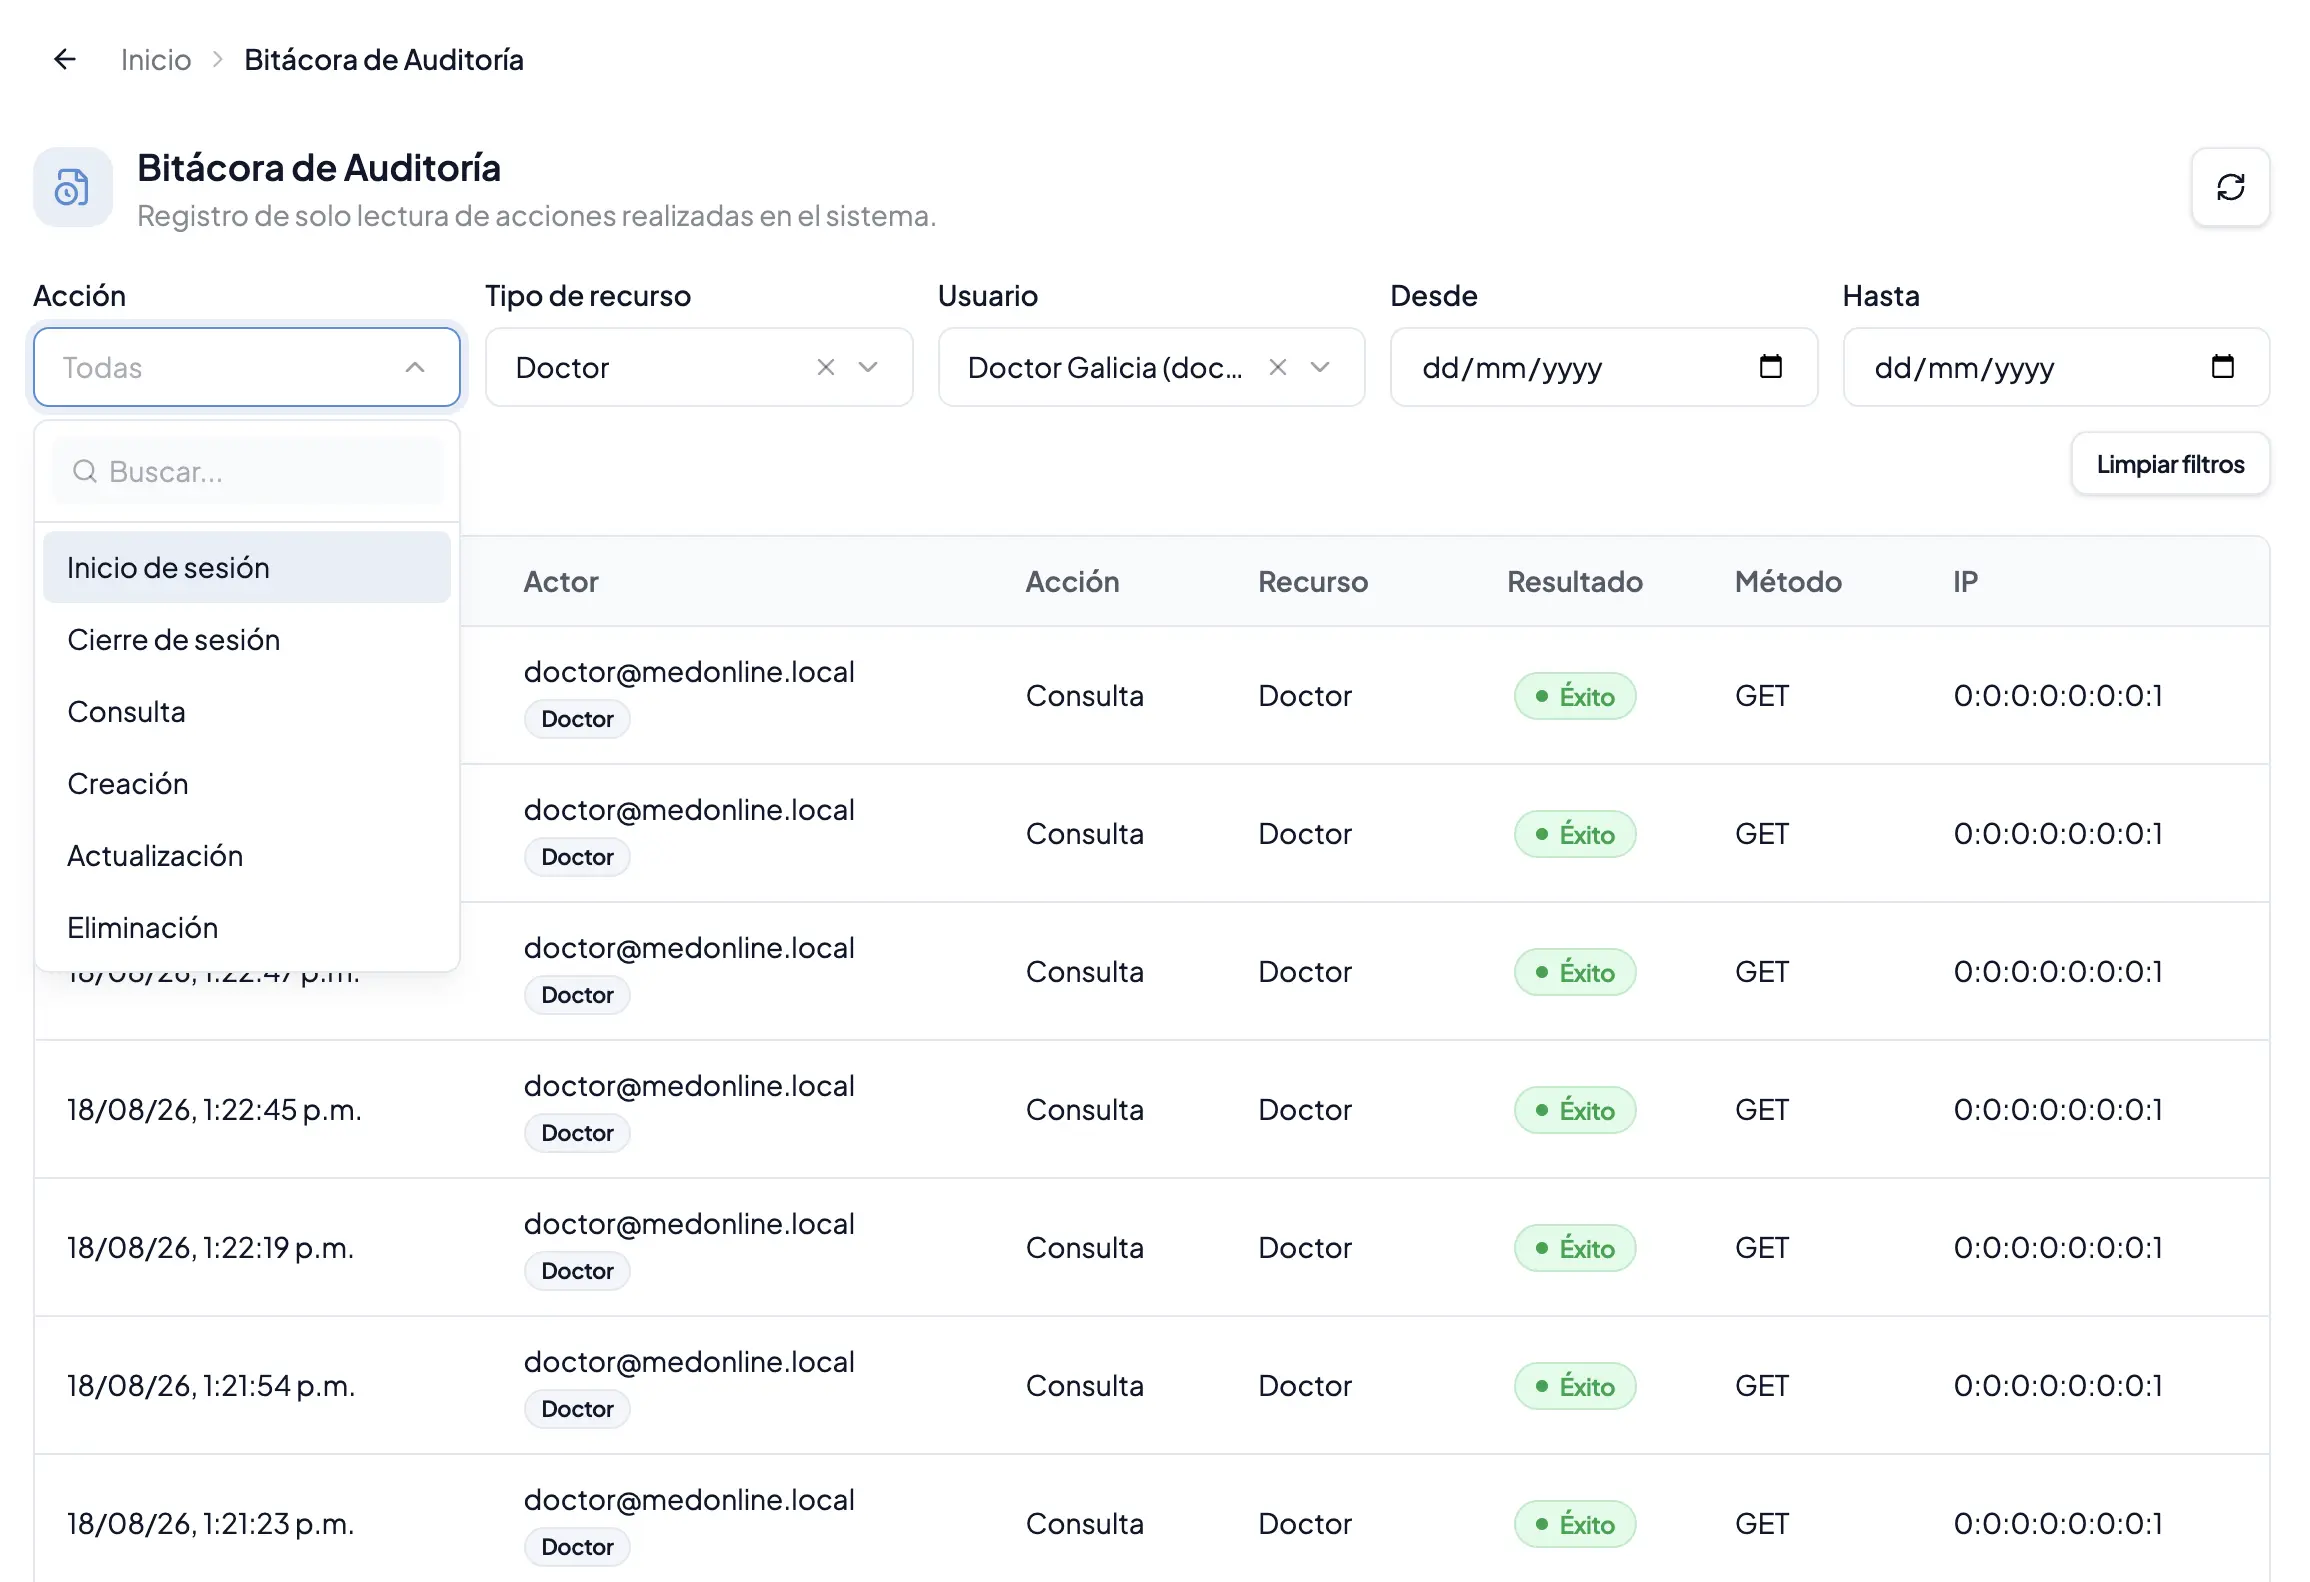Click the Método column header

[1788, 582]
